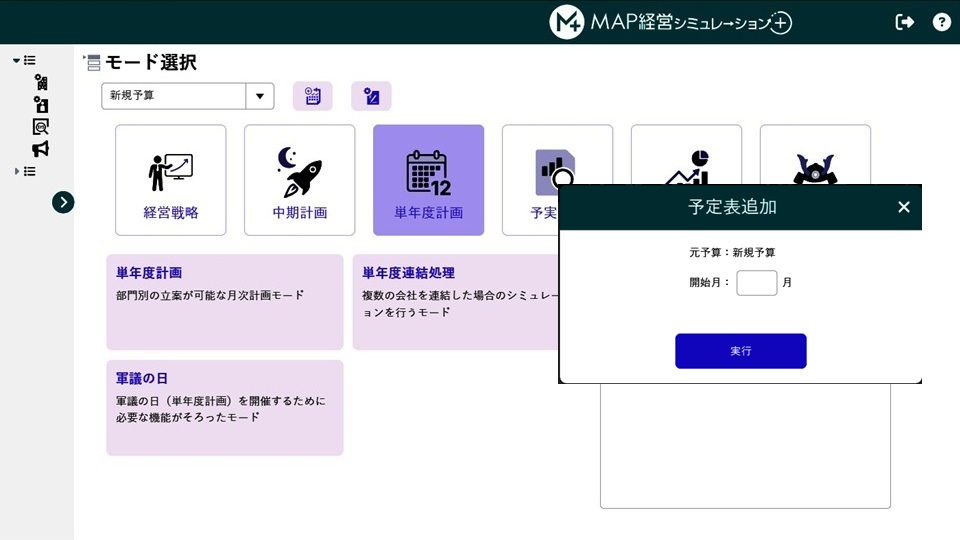
Task: Click the 開始月 input field
Action: 756,283
